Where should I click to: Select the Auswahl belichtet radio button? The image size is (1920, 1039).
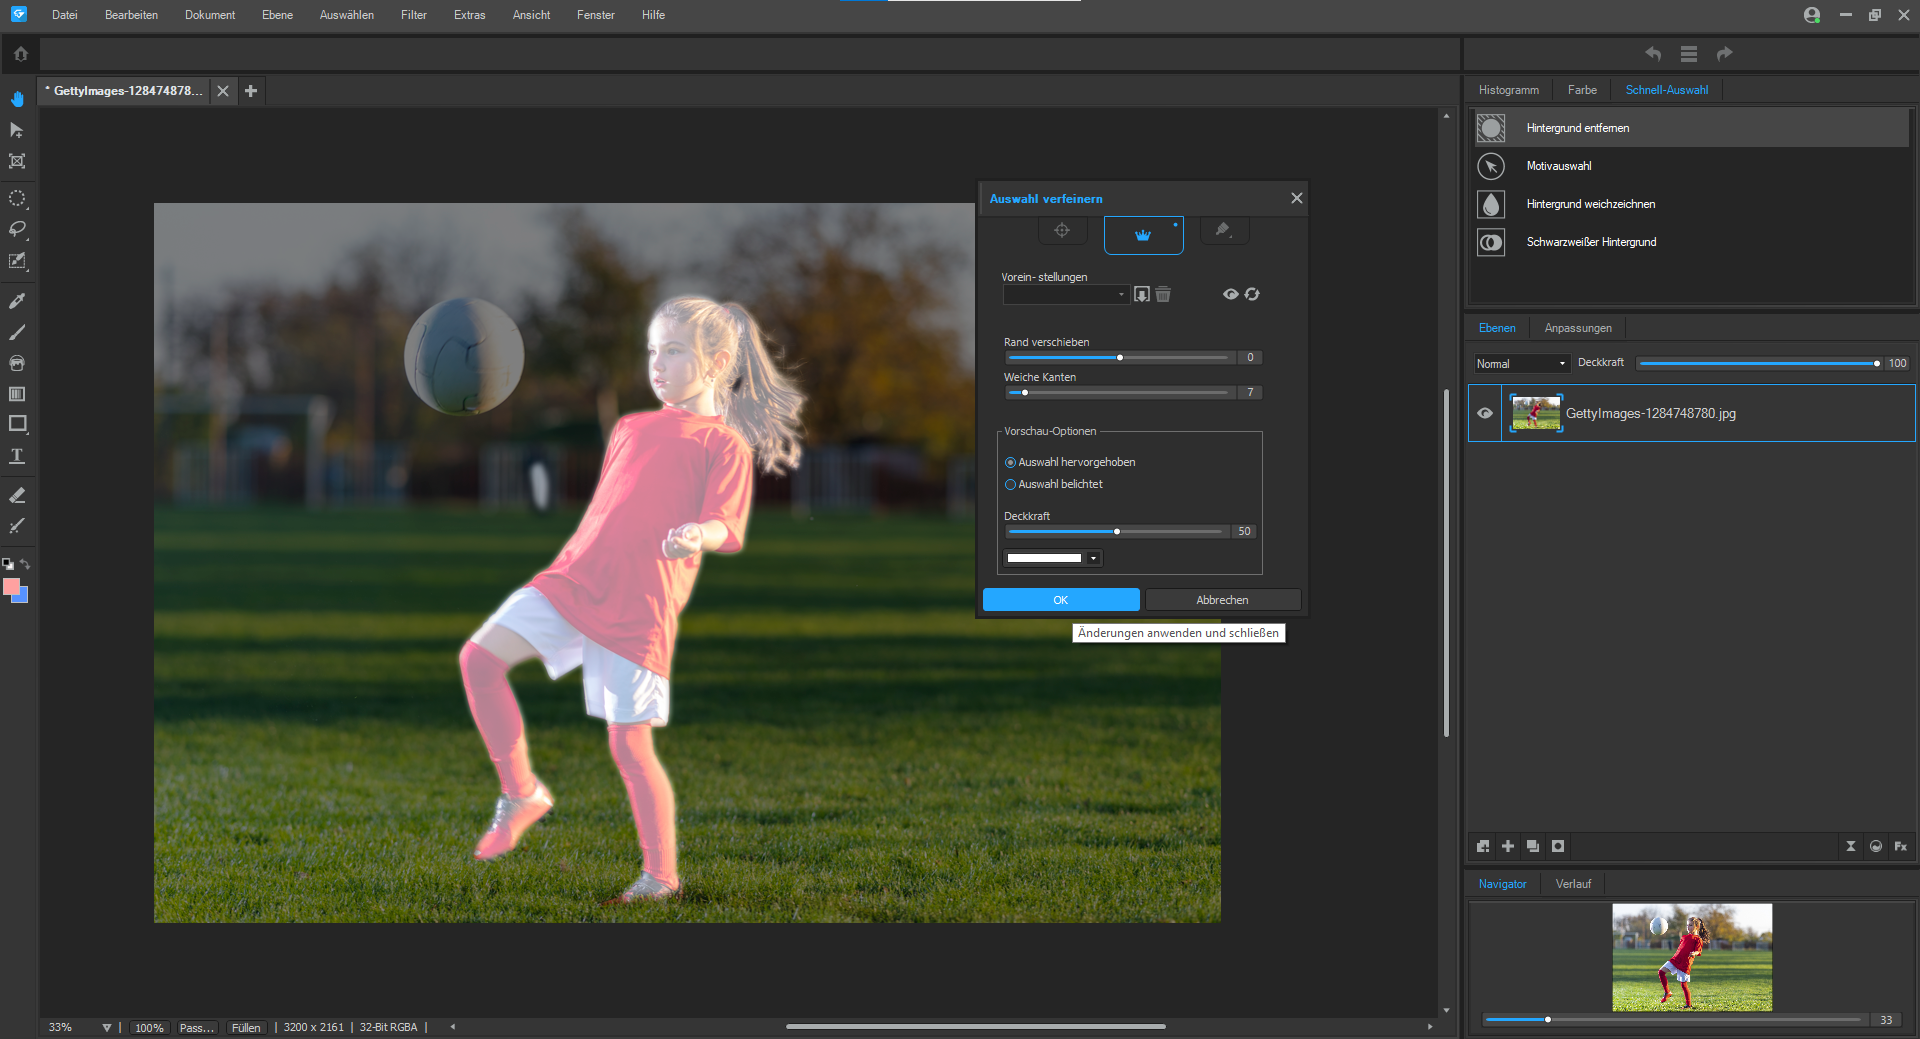click(x=1011, y=484)
